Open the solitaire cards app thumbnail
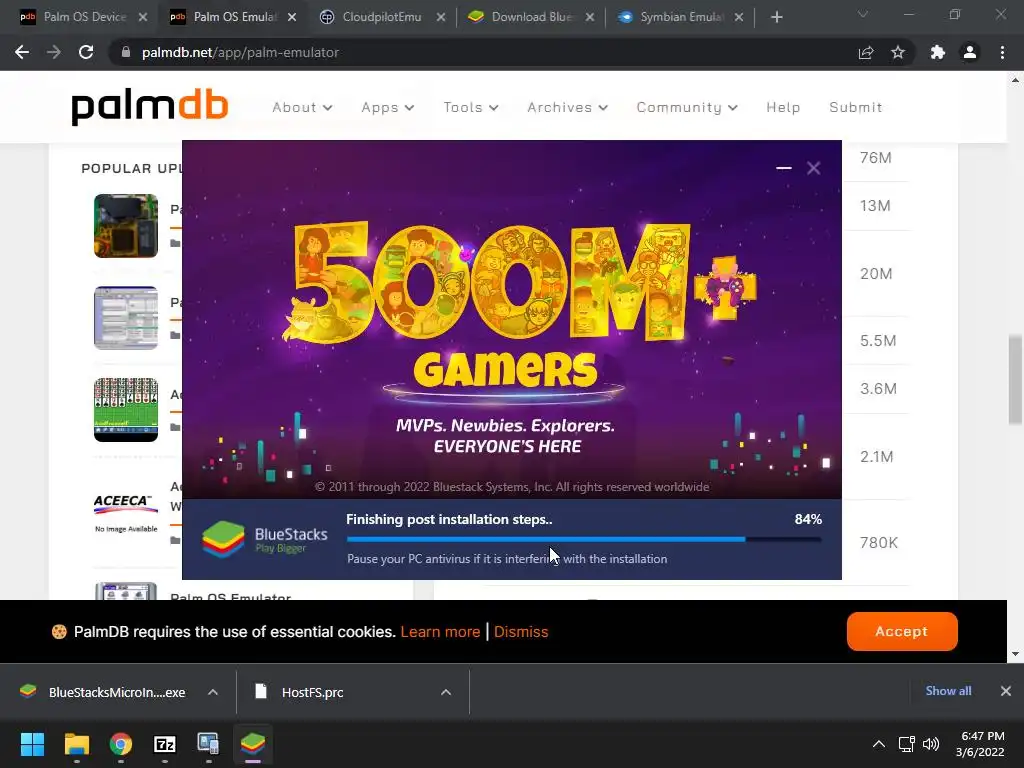The image size is (1024, 768). tap(126, 409)
